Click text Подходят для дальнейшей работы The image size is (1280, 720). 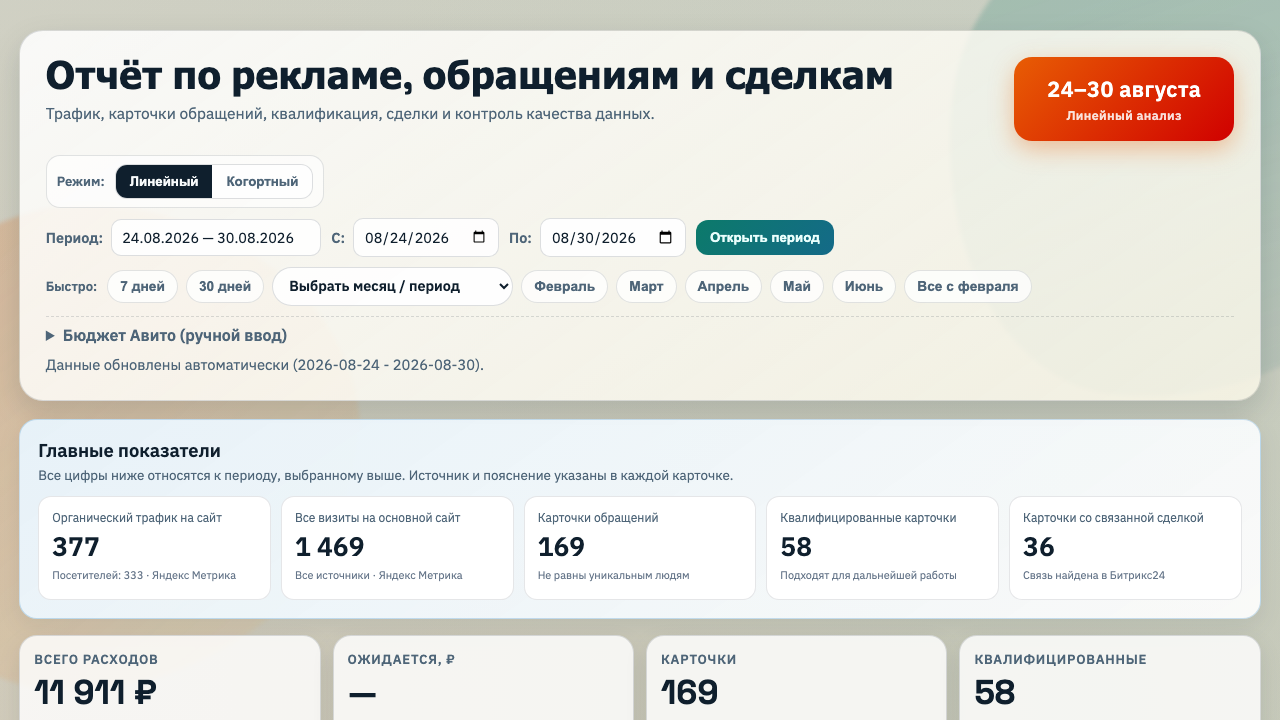click(x=869, y=575)
